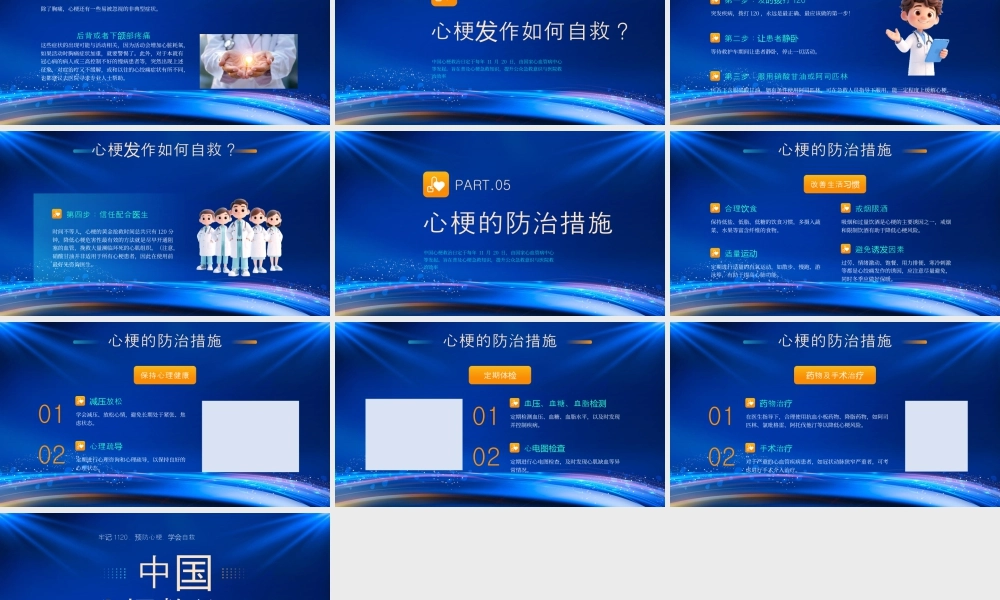Click number 02 beside 心理疏导
The image size is (1000, 600).
(52, 455)
